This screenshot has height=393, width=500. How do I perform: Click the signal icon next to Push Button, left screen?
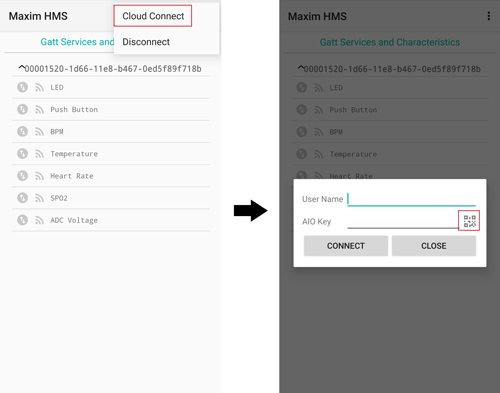coord(39,110)
